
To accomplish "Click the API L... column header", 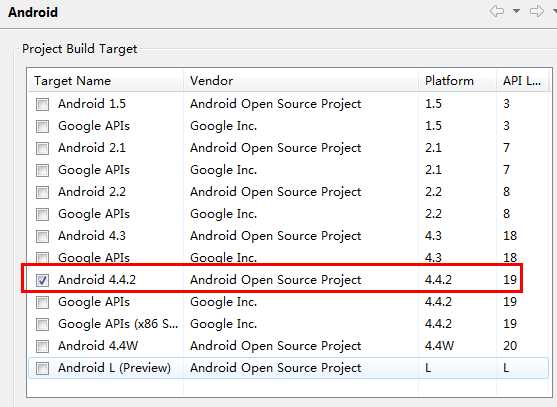I will (x=522, y=81).
